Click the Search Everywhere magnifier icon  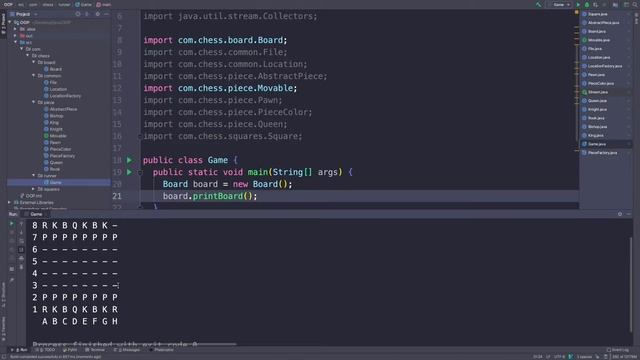(635, 4)
